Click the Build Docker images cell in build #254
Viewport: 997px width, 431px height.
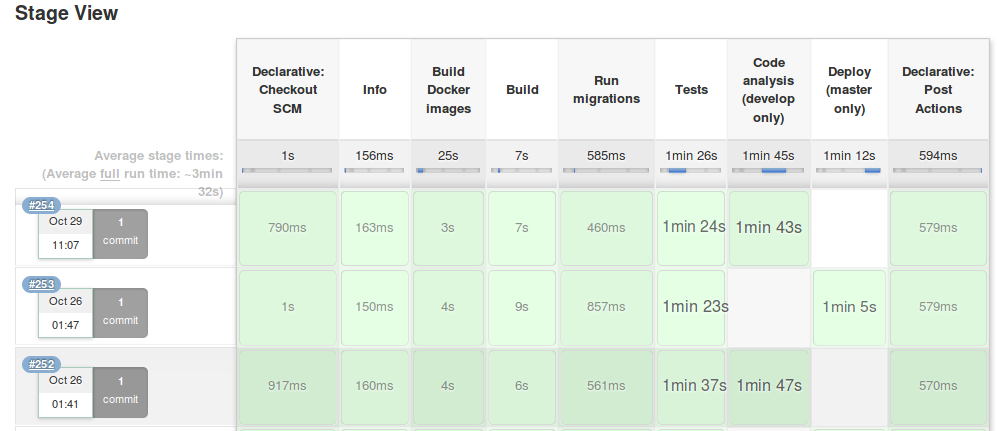448,228
